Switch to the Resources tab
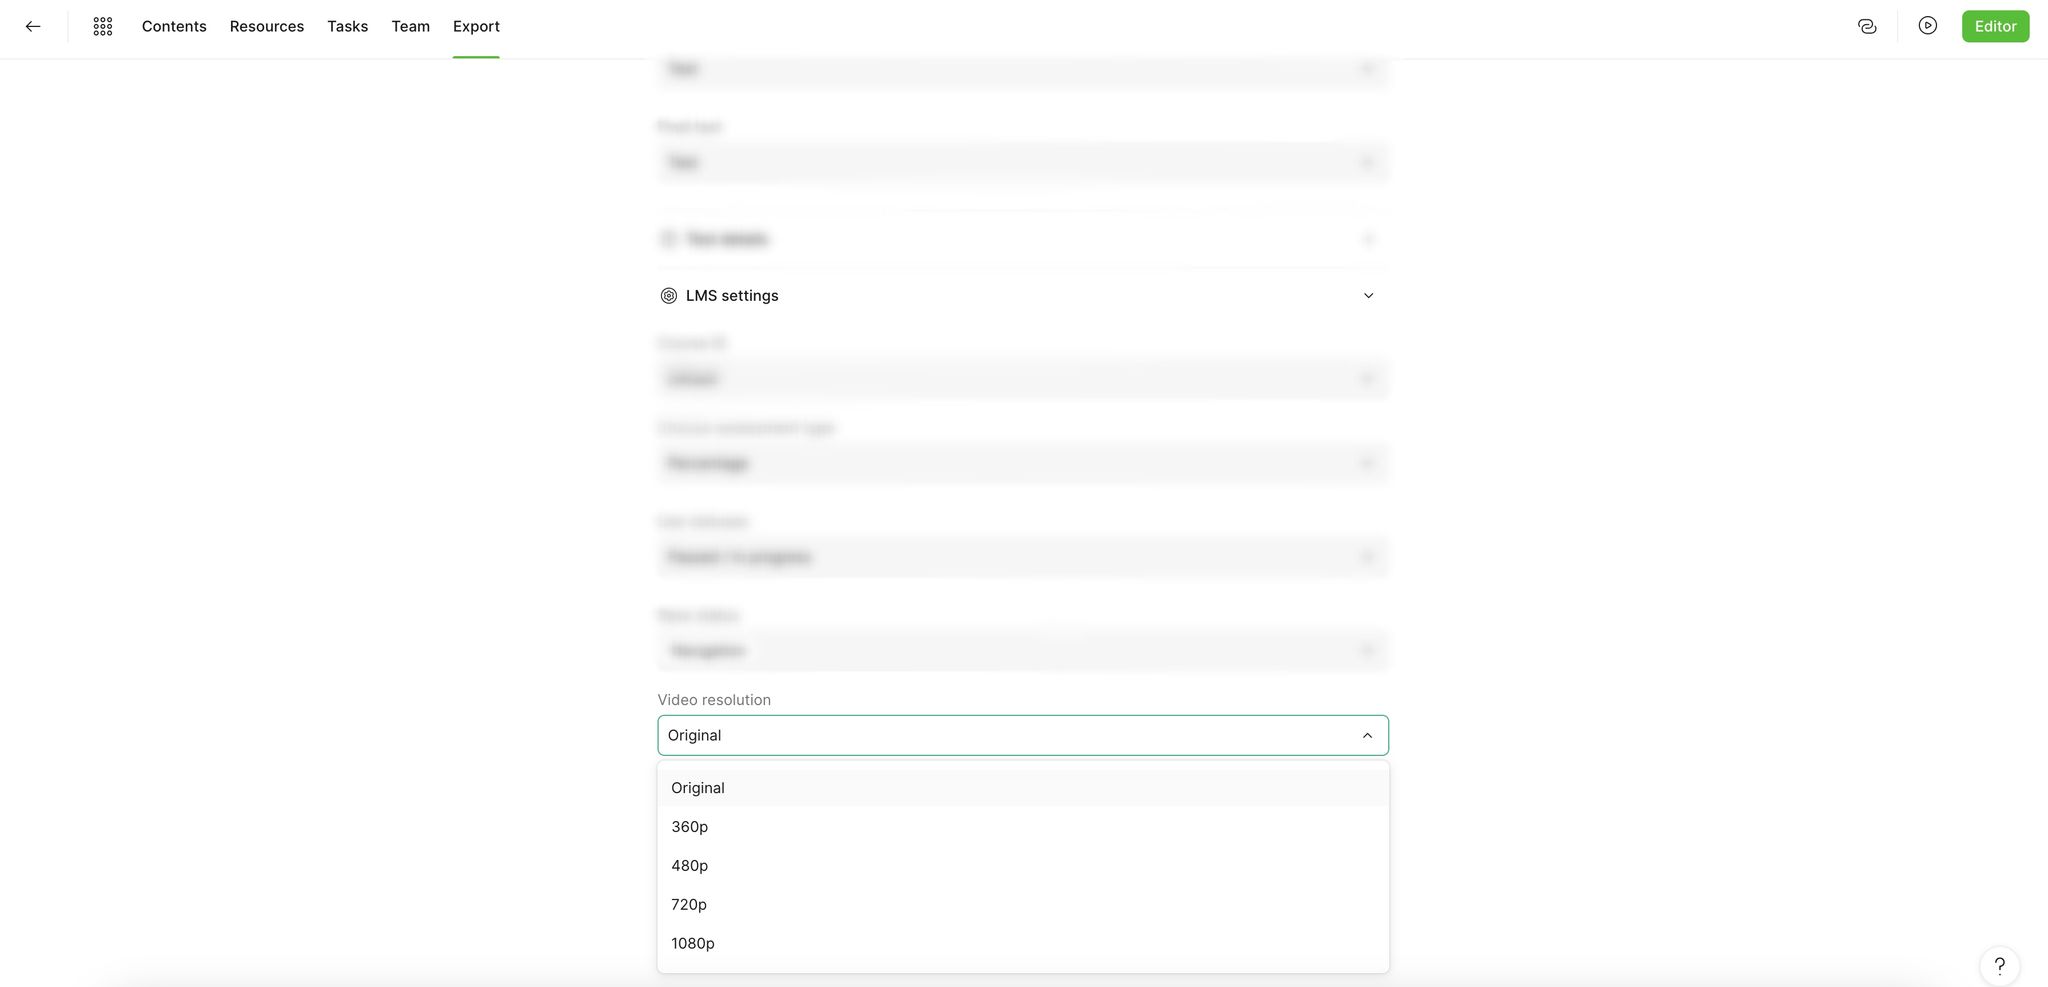Image resolution: width=2048 pixels, height=987 pixels. 267,27
